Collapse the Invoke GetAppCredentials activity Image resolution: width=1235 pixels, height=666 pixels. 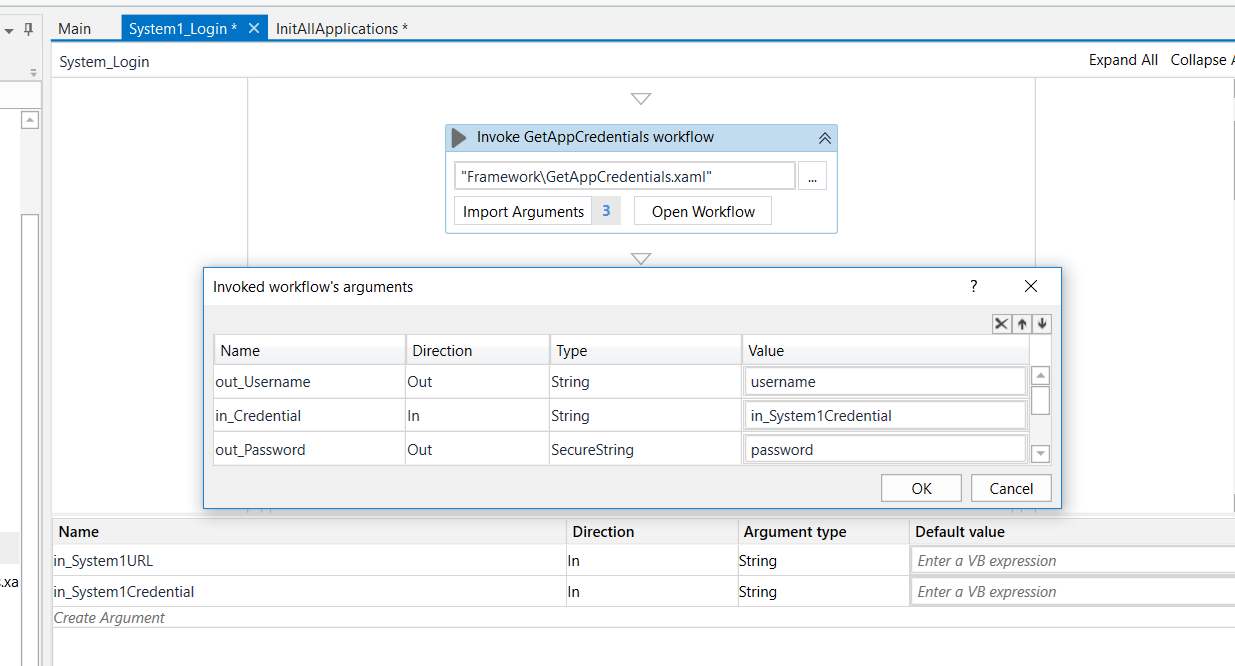point(824,138)
